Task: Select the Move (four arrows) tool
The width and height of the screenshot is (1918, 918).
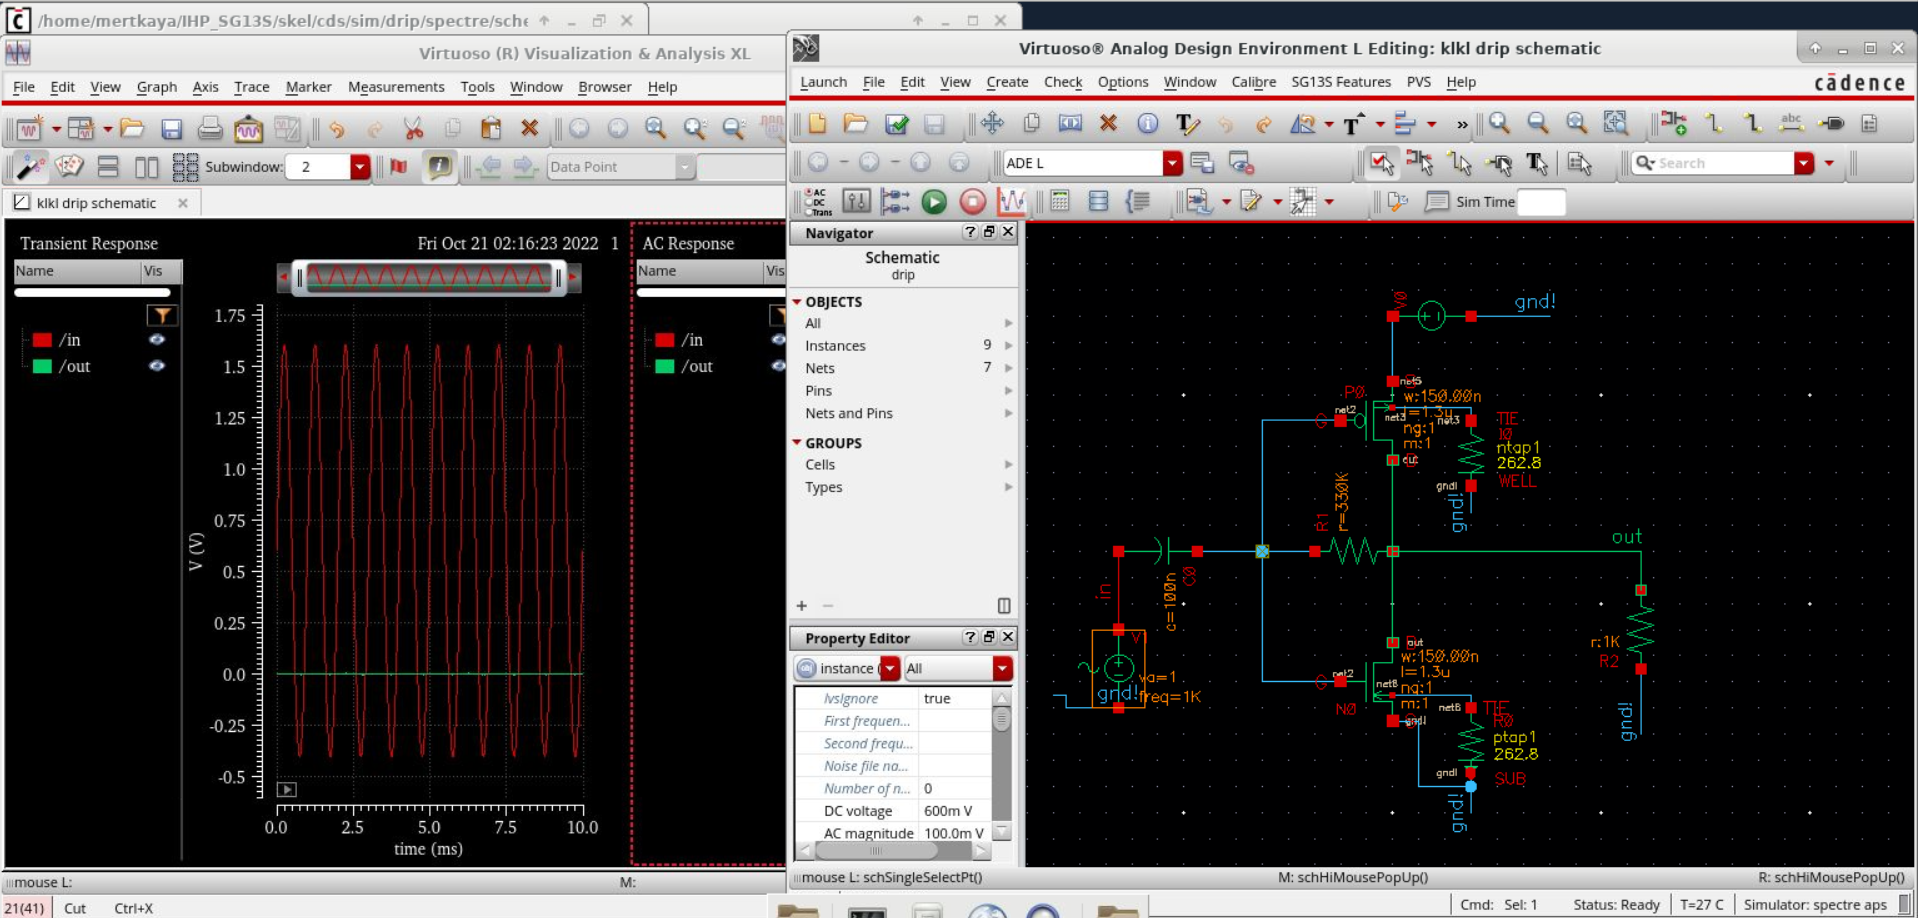Action: tap(992, 123)
